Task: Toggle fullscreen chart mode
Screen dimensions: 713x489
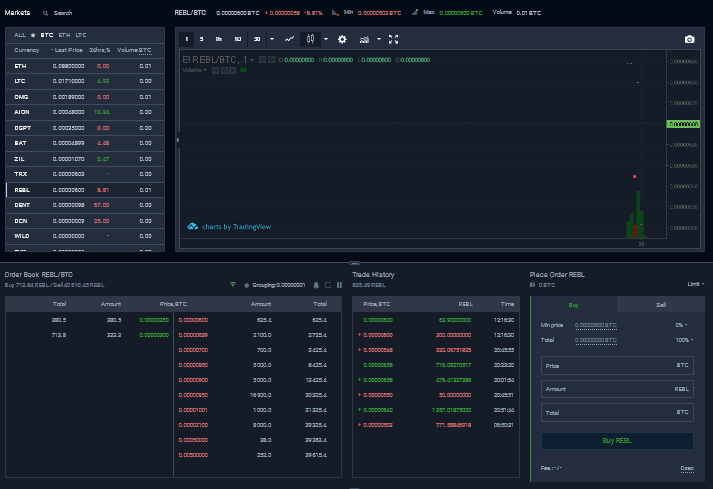Action: (x=393, y=40)
